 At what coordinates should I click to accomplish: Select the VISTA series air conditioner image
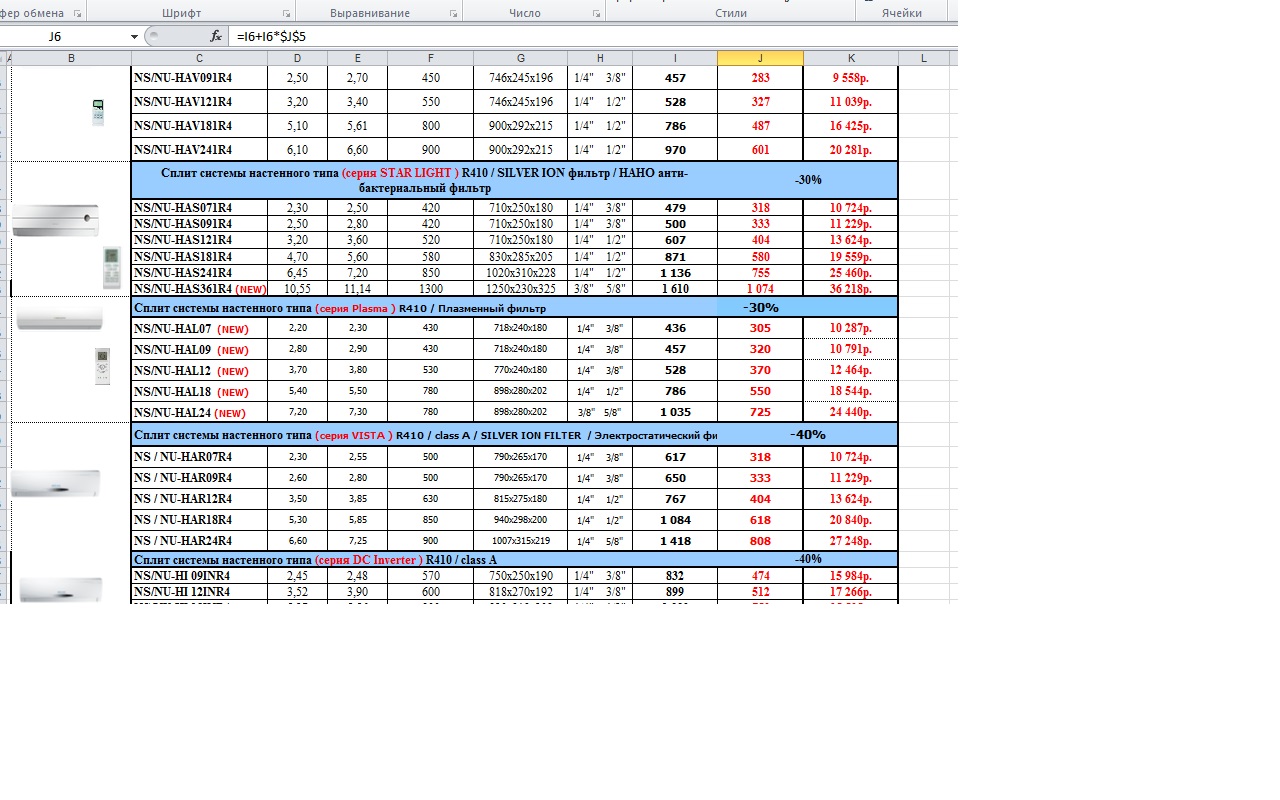pyautogui.click(x=55, y=484)
